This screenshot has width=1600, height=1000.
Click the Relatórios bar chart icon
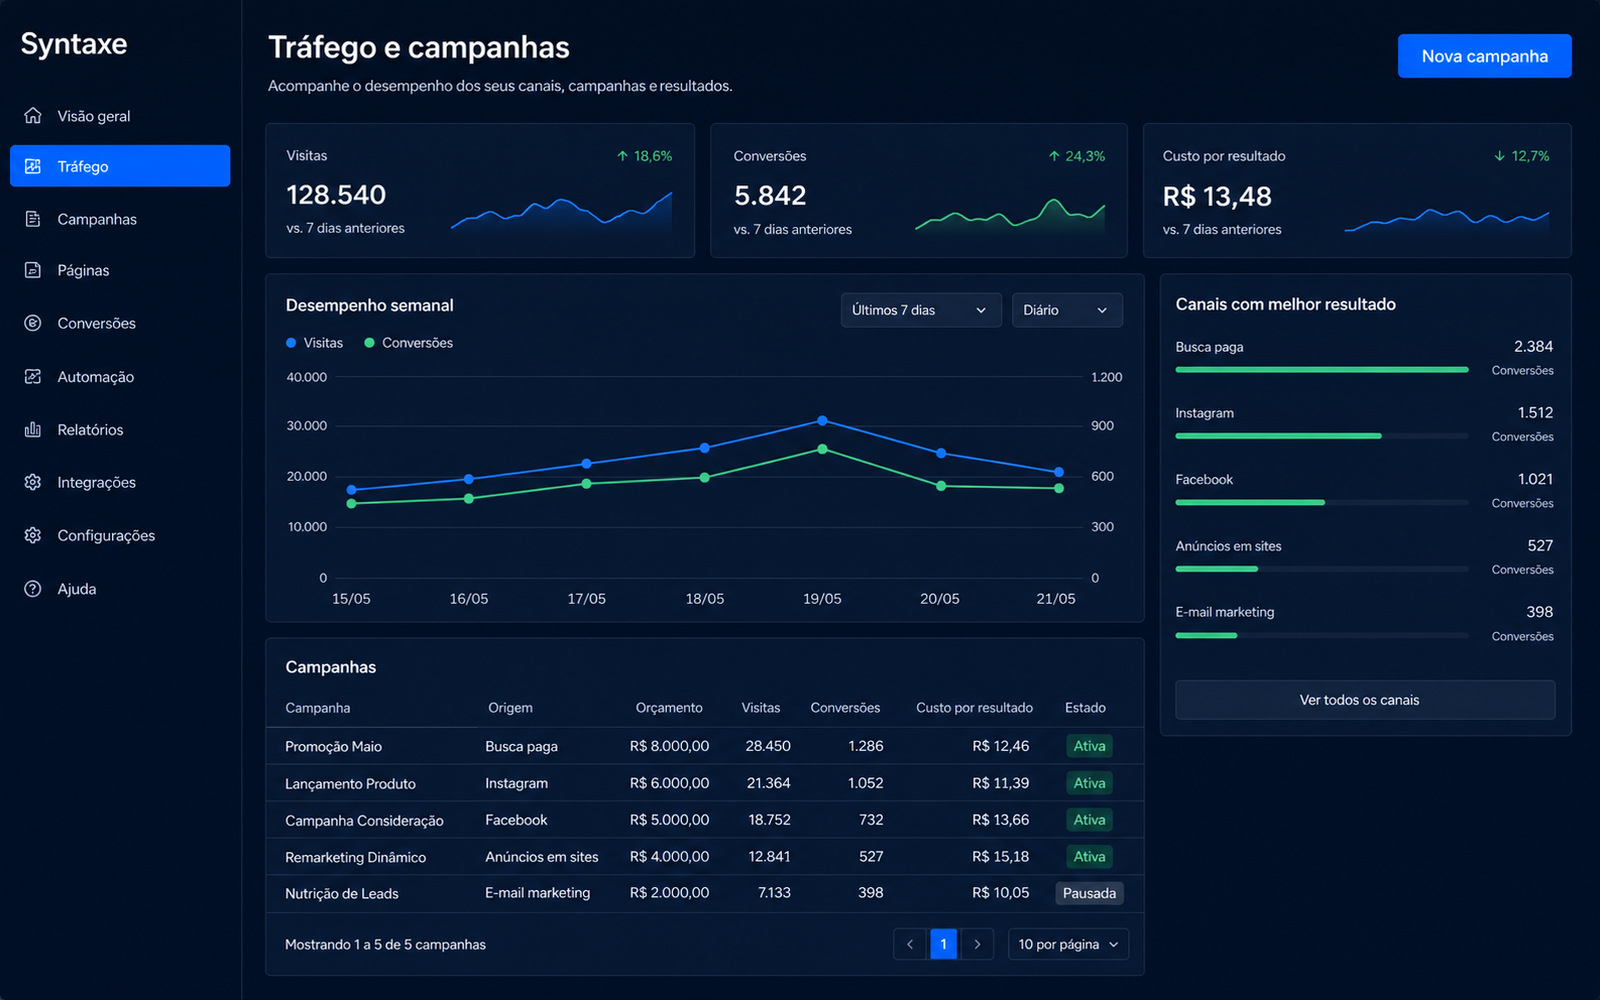[33, 430]
